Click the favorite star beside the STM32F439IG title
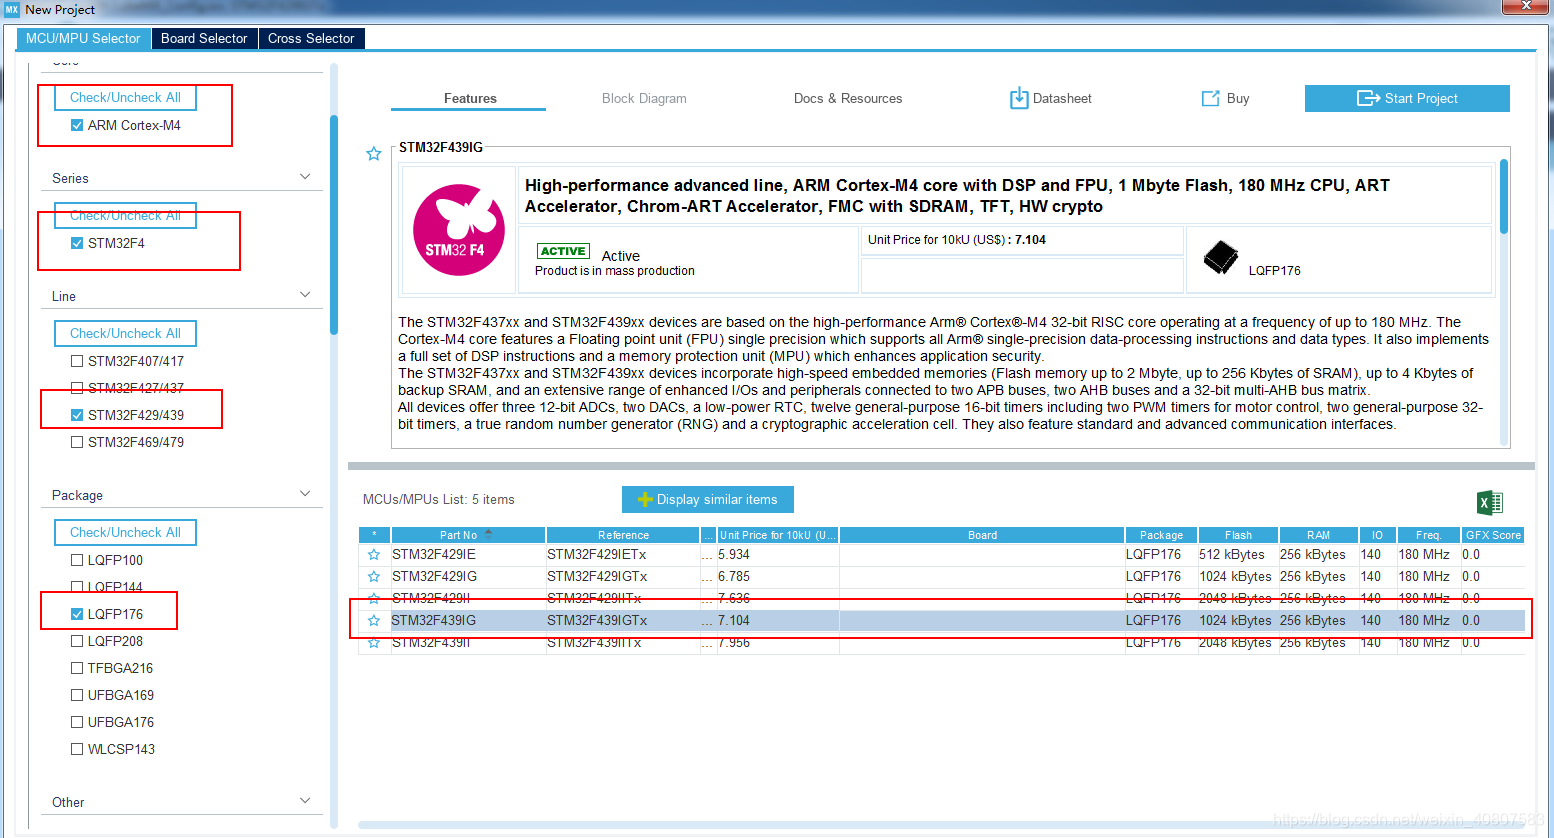The height and width of the screenshot is (838, 1554). point(374,153)
